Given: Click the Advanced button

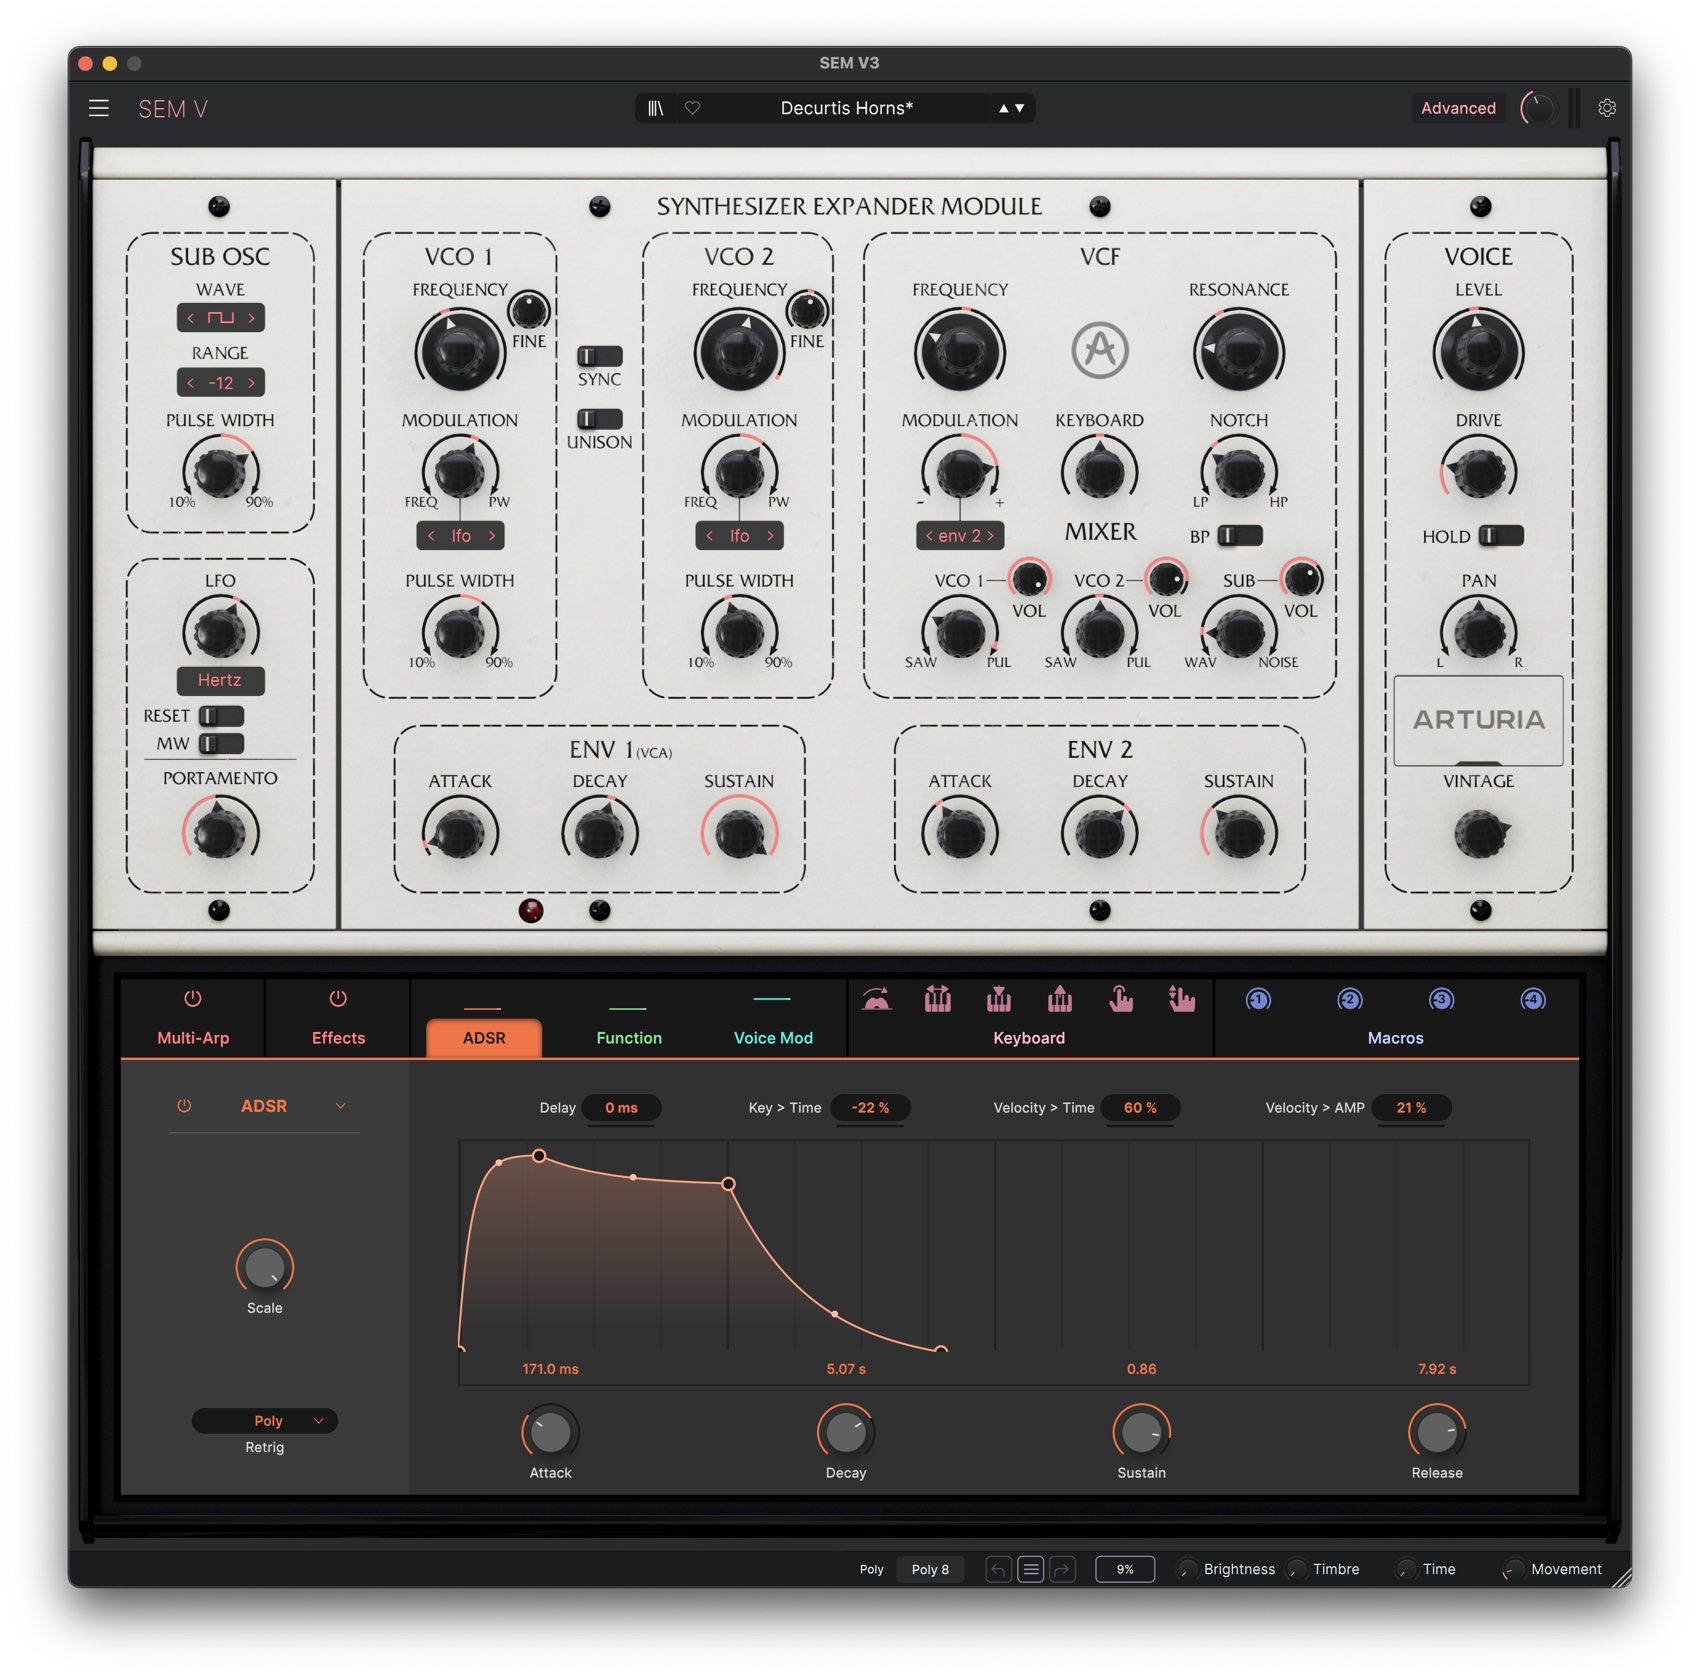Looking at the screenshot, I should tap(1458, 108).
